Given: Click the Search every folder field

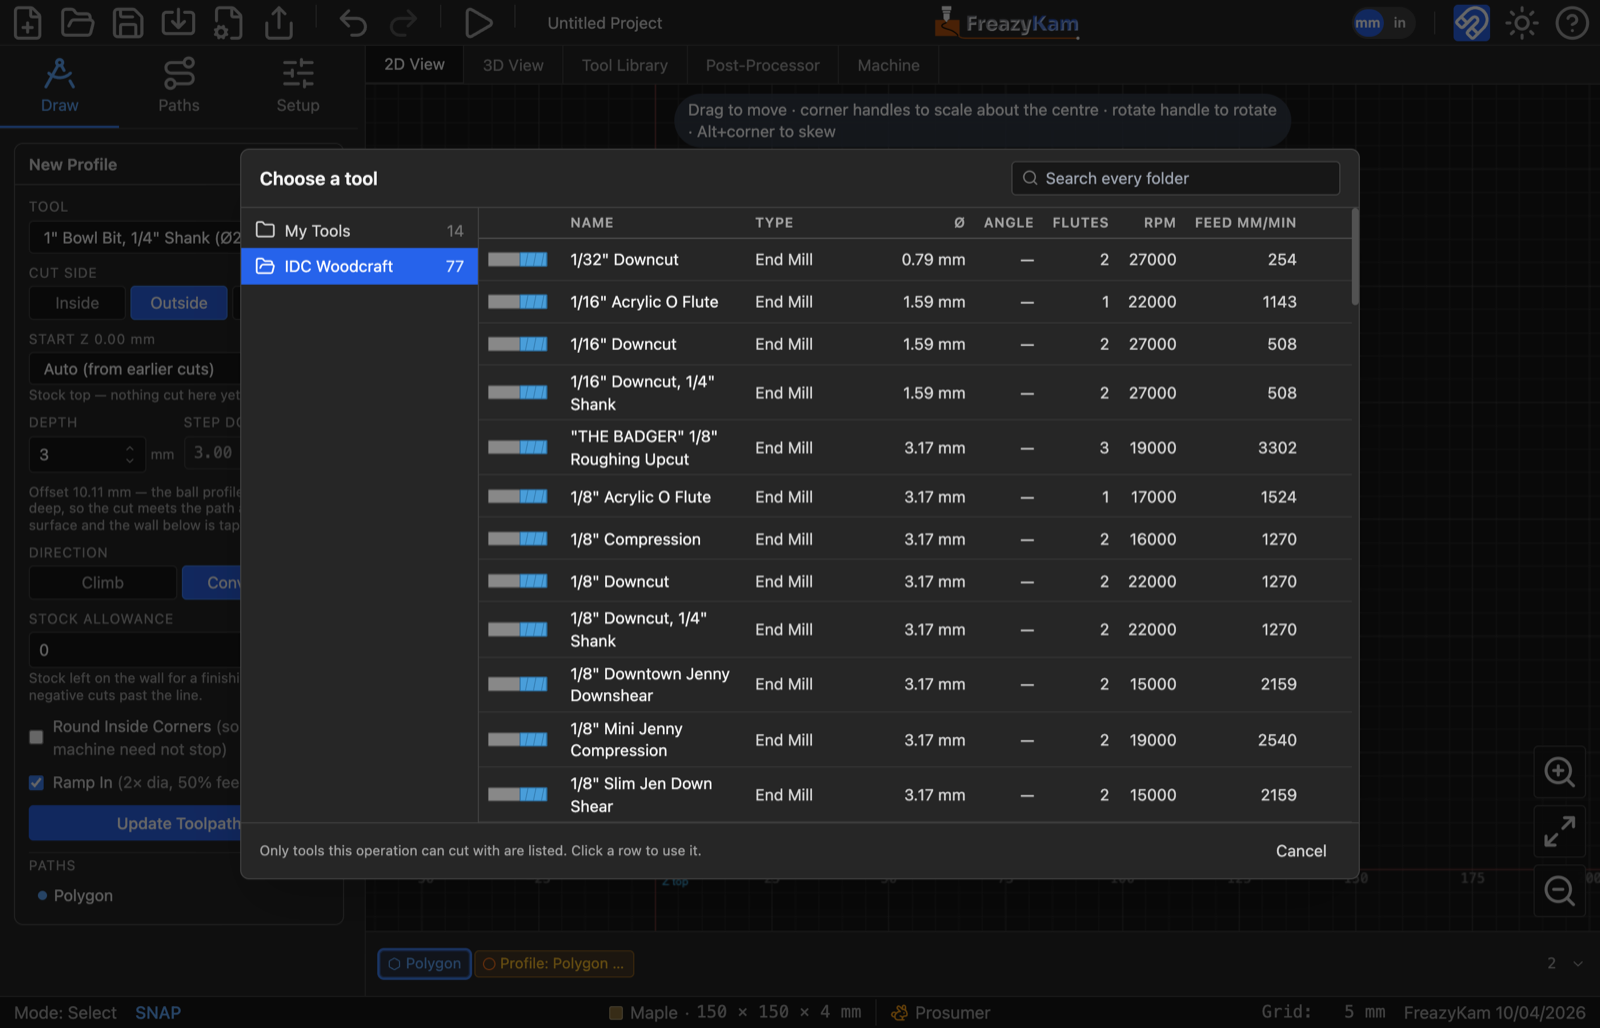Looking at the screenshot, I should pyautogui.click(x=1176, y=179).
